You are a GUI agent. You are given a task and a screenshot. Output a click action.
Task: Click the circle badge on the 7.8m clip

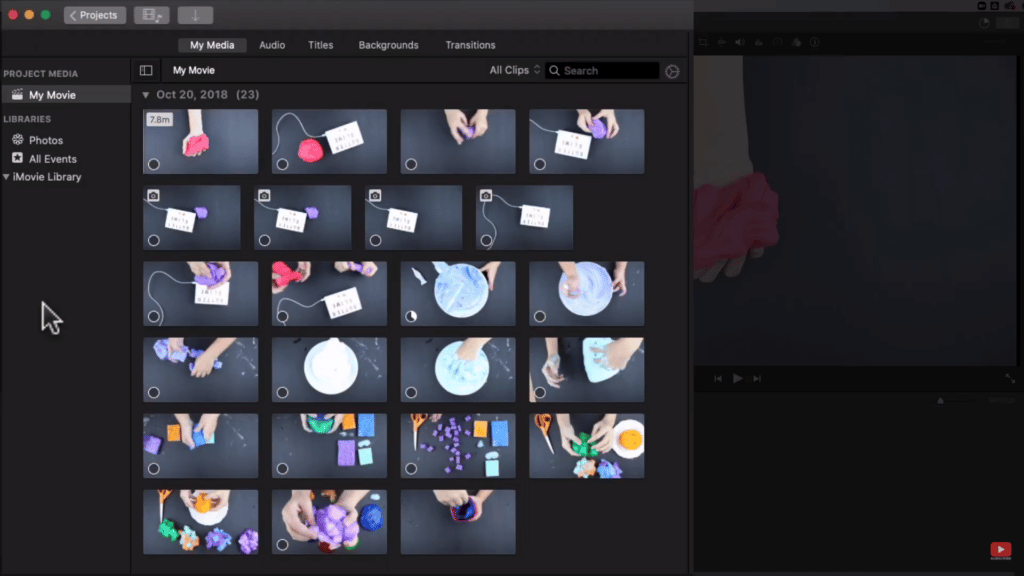[154, 164]
